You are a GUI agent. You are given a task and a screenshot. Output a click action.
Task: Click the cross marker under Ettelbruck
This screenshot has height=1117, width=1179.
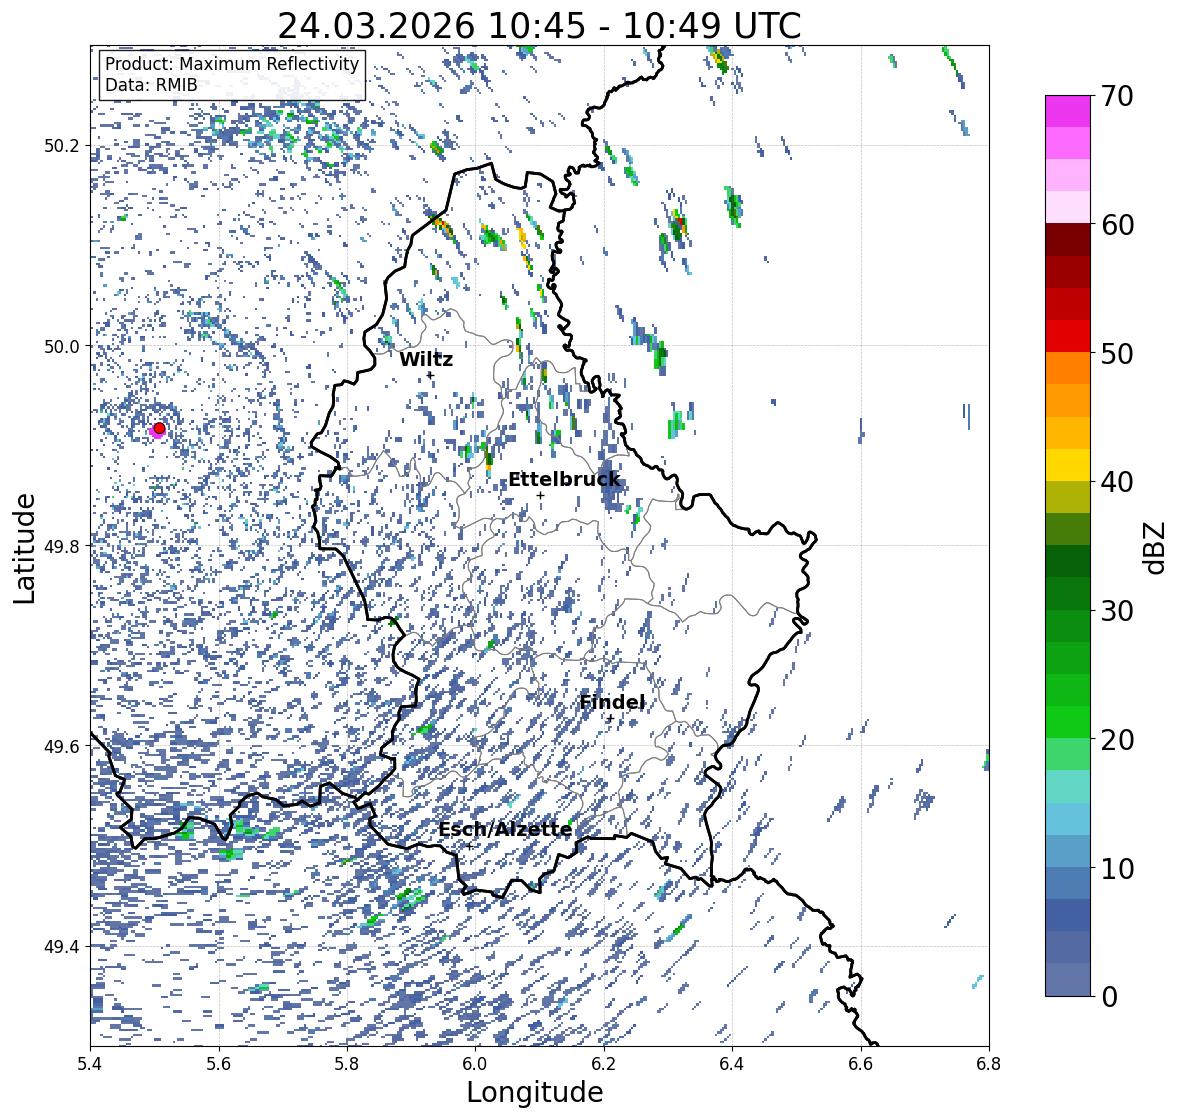540,495
